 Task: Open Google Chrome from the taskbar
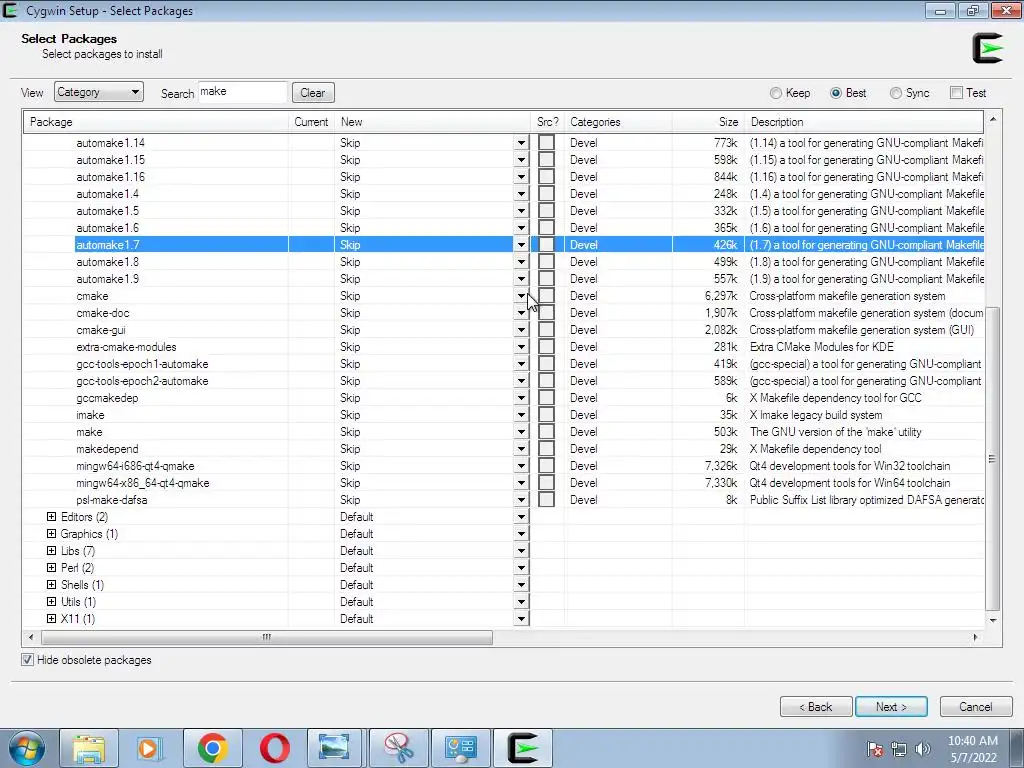click(x=212, y=748)
